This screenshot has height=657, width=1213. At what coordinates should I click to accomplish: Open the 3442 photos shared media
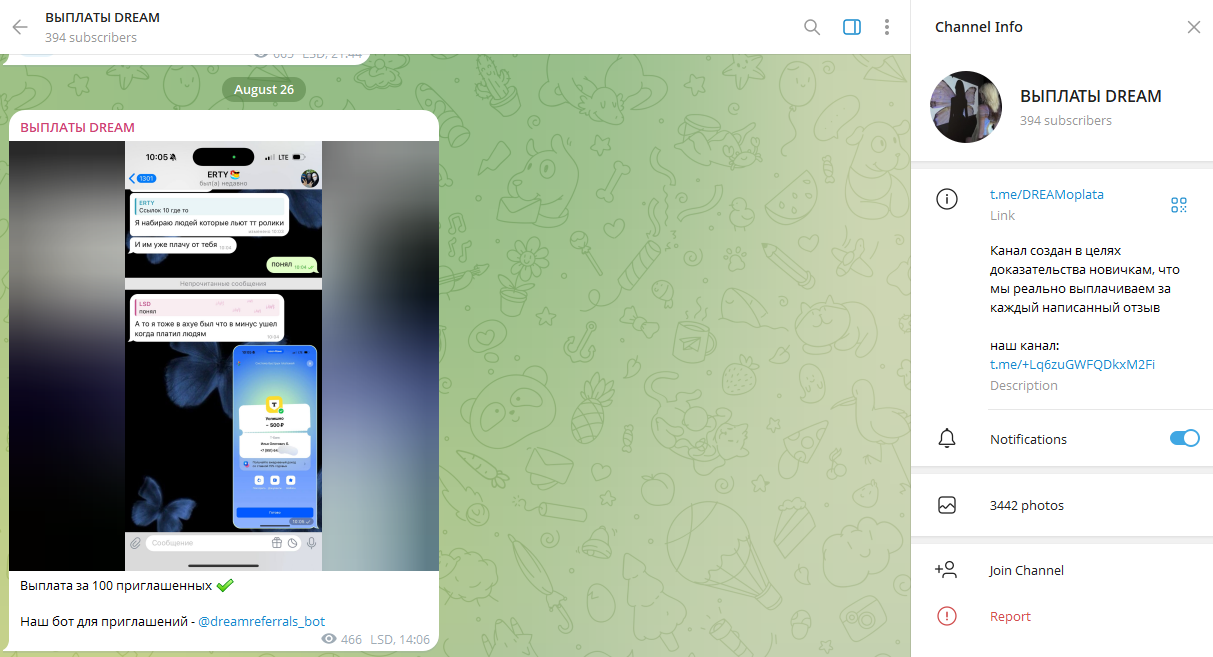[x=1026, y=505]
